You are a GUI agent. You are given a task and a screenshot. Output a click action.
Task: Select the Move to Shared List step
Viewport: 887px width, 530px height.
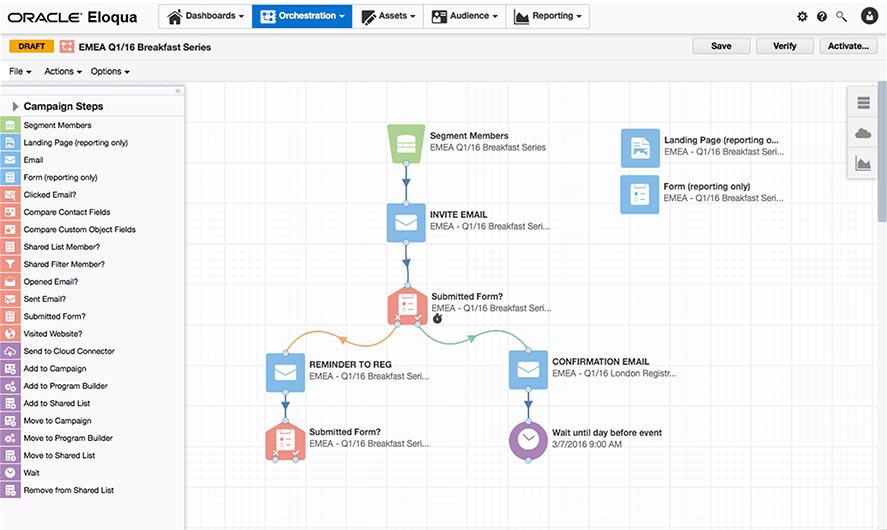tap(59, 455)
